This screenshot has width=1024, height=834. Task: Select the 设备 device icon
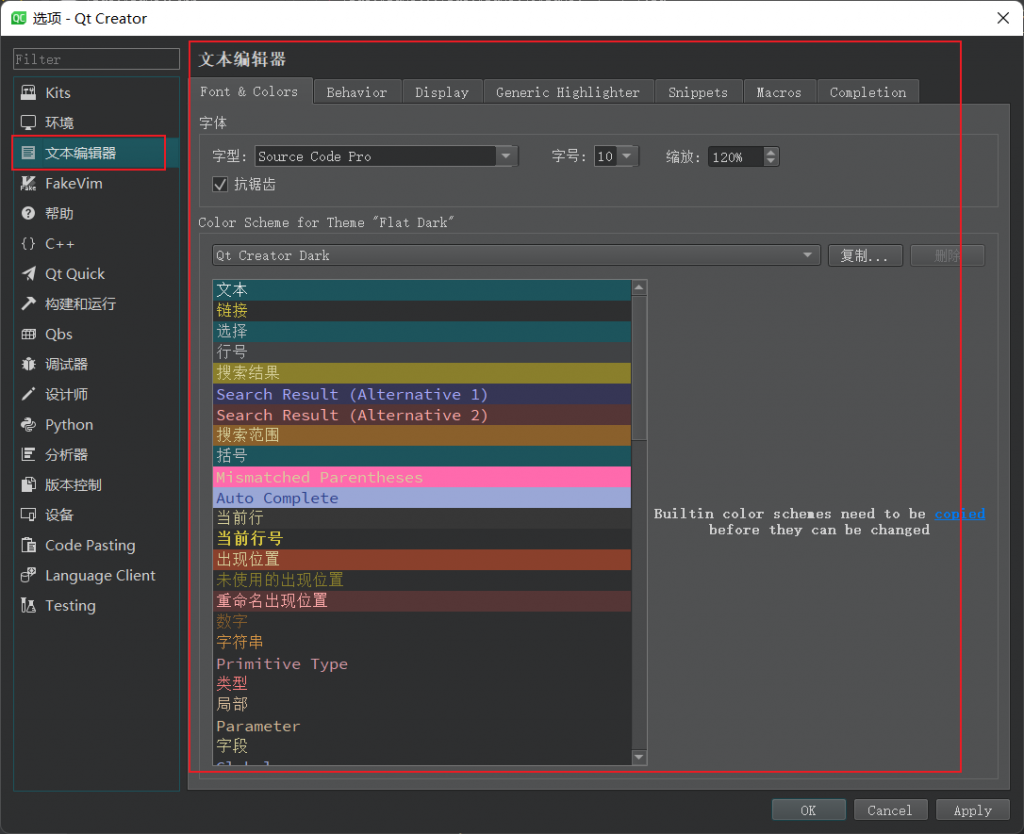(28, 515)
